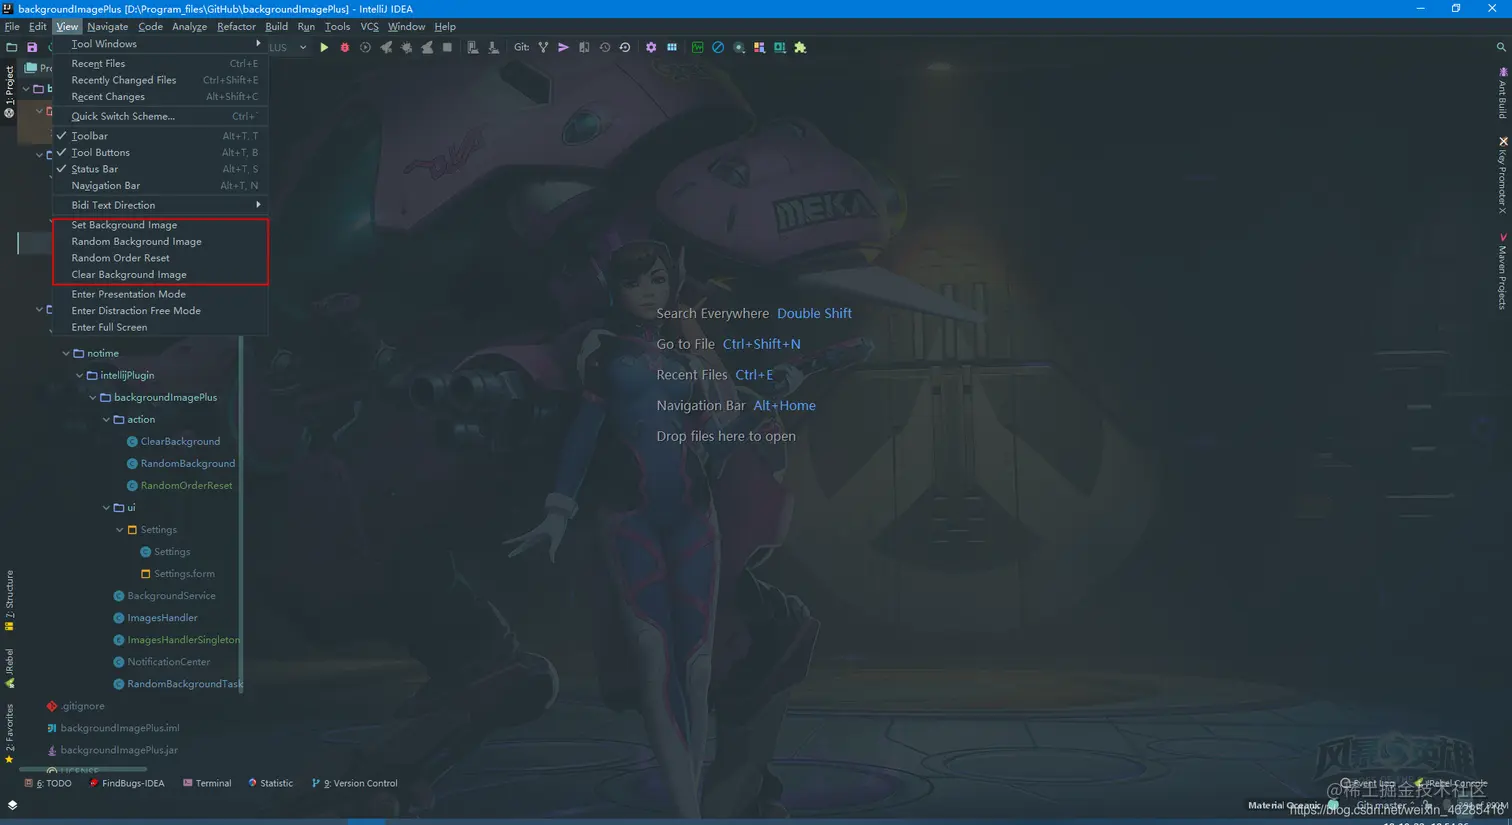Screen dimensions: 1512x825
Task: Expand the Tool Windows submenu
Action: click(x=160, y=44)
